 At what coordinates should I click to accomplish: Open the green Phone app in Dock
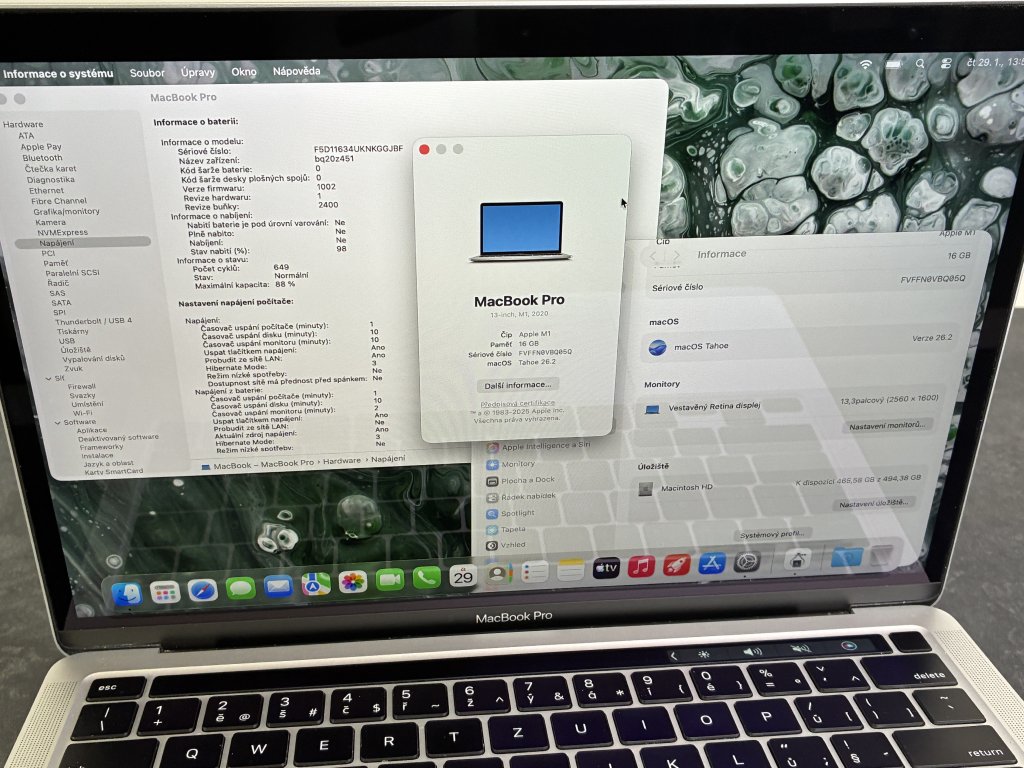tap(426, 577)
